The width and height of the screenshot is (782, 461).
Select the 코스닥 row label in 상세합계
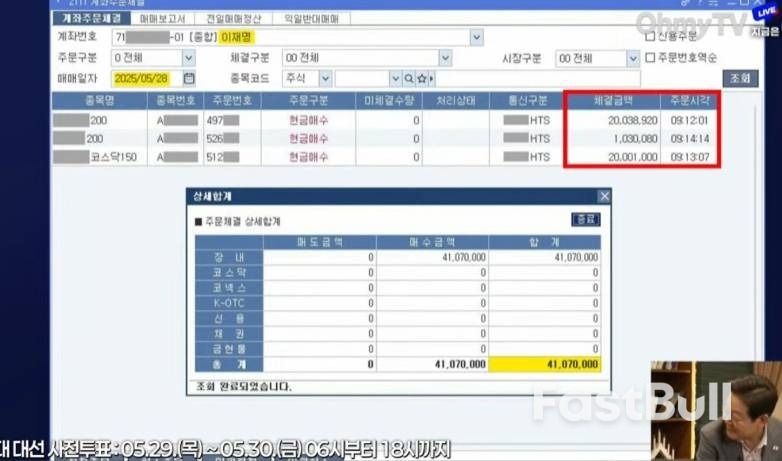[x=229, y=273]
